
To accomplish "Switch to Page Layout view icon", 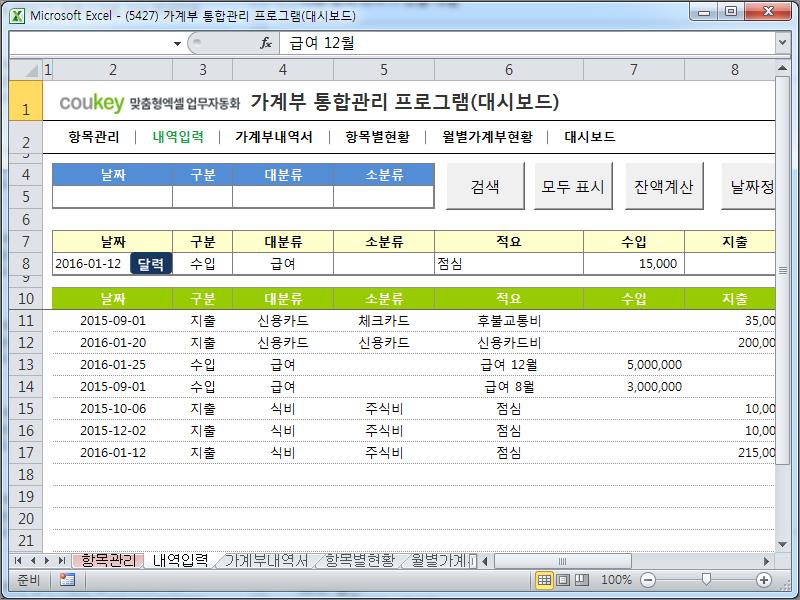I will point(563,580).
